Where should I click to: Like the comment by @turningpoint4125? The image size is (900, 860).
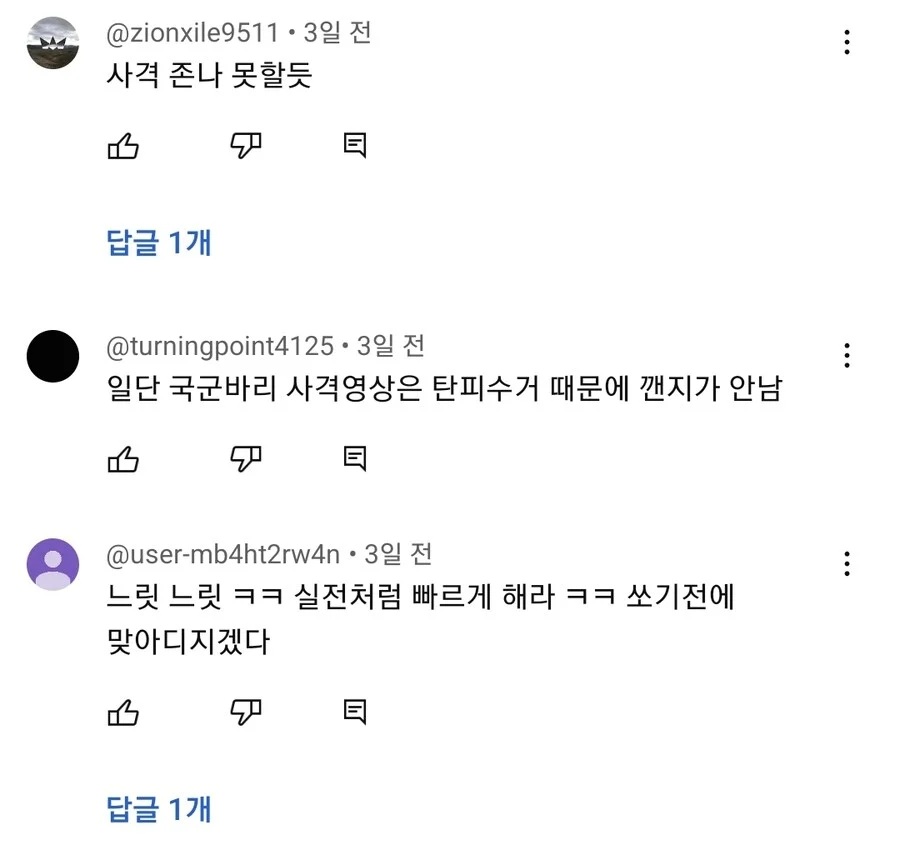123,459
